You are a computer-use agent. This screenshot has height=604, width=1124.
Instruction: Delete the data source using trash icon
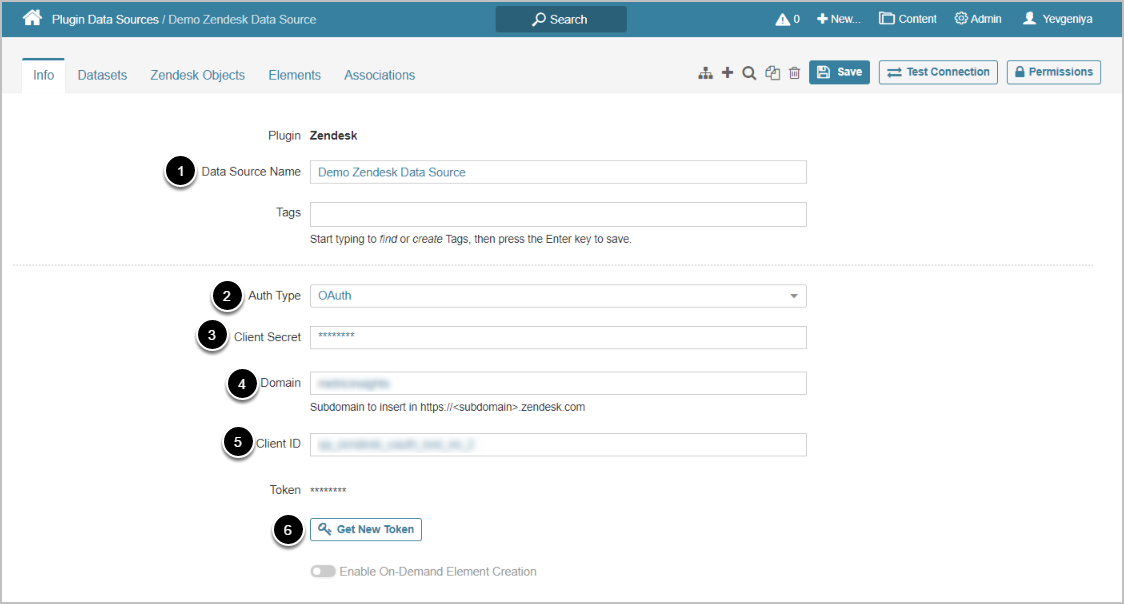click(x=794, y=73)
